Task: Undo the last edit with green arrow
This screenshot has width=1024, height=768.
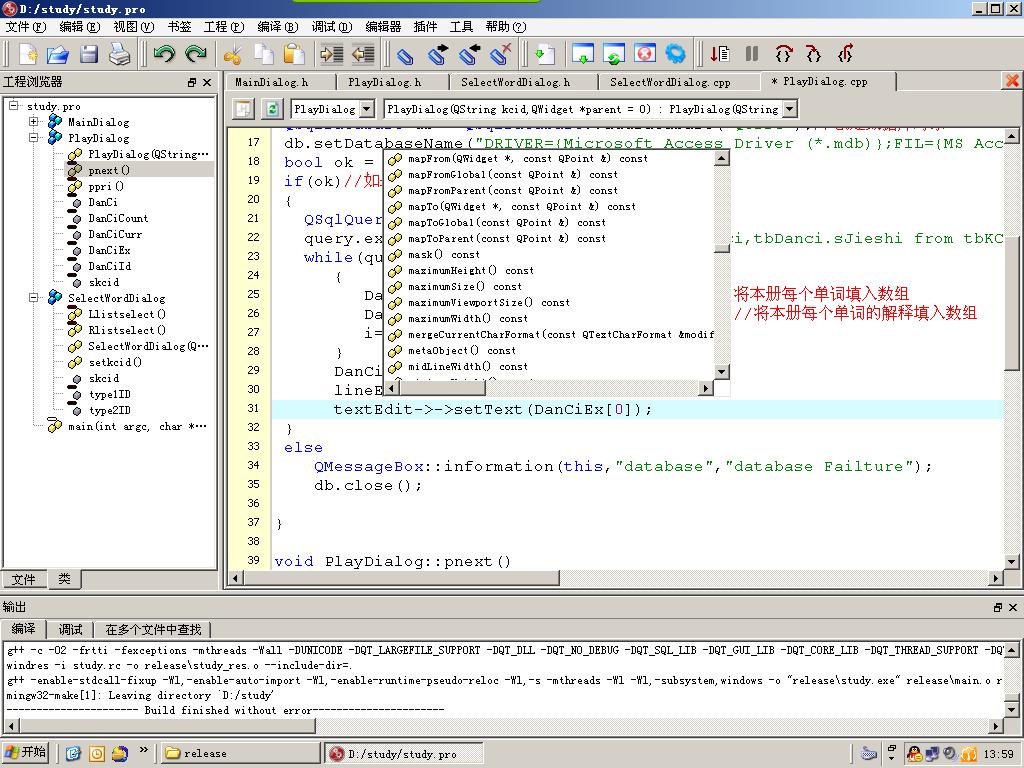Action: [x=165, y=54]
